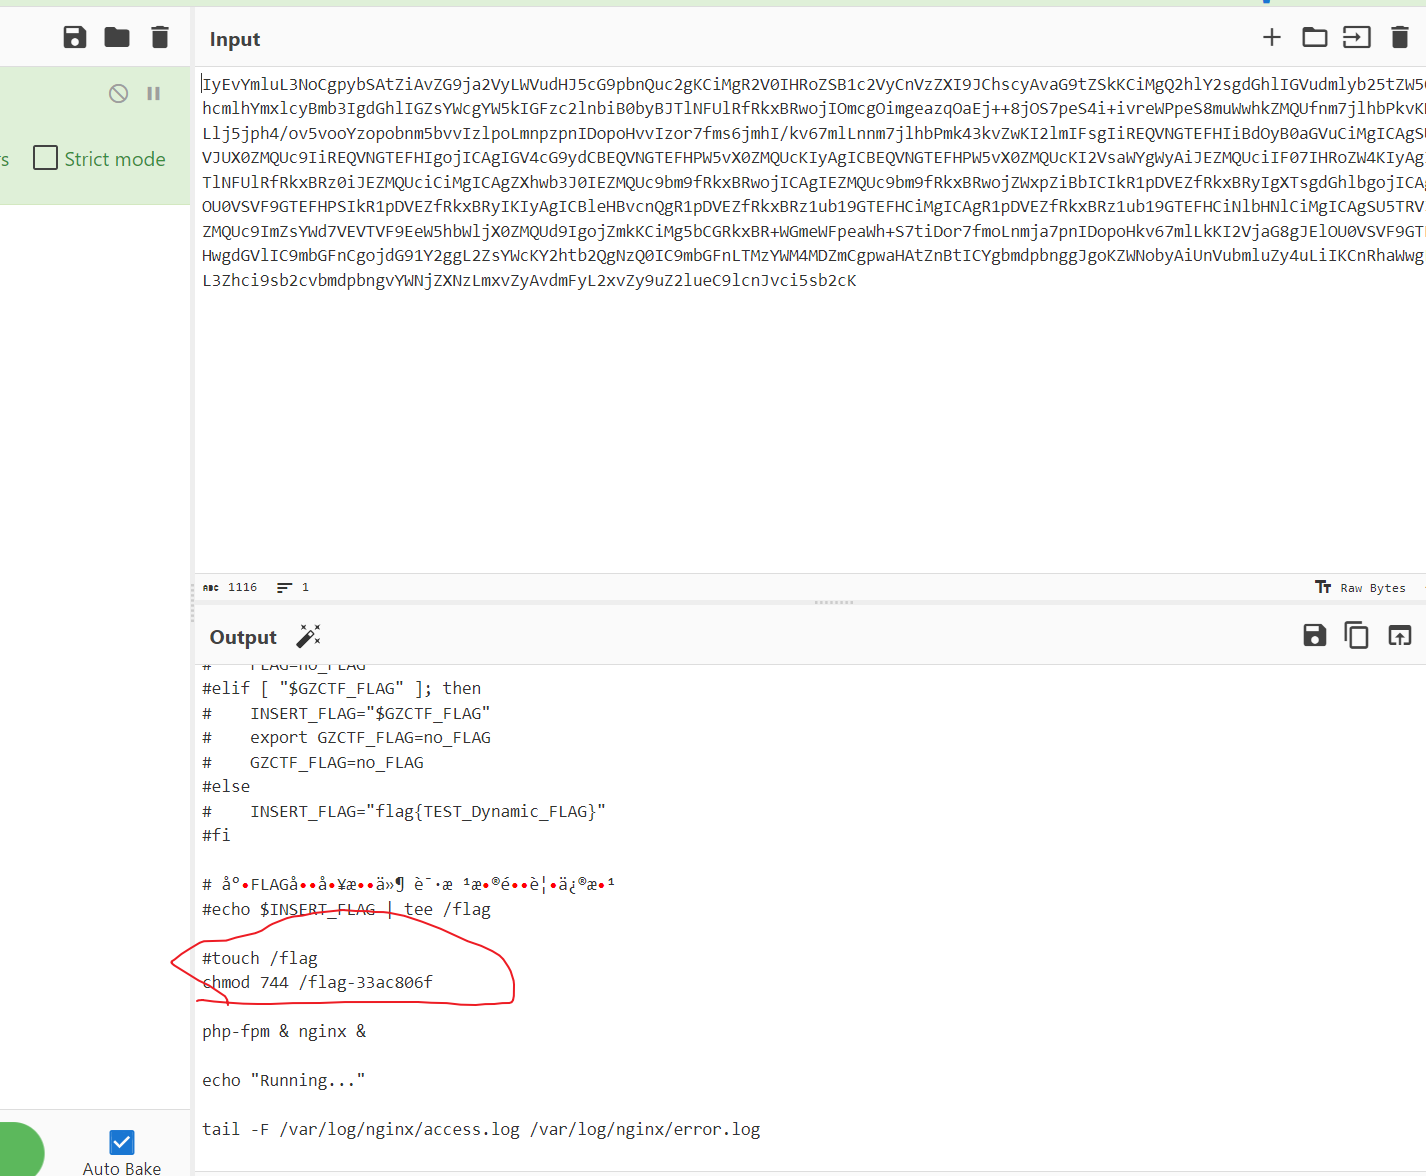
Task: Open the Raw Bytes encoding selector
Action: coord(1361,588)
